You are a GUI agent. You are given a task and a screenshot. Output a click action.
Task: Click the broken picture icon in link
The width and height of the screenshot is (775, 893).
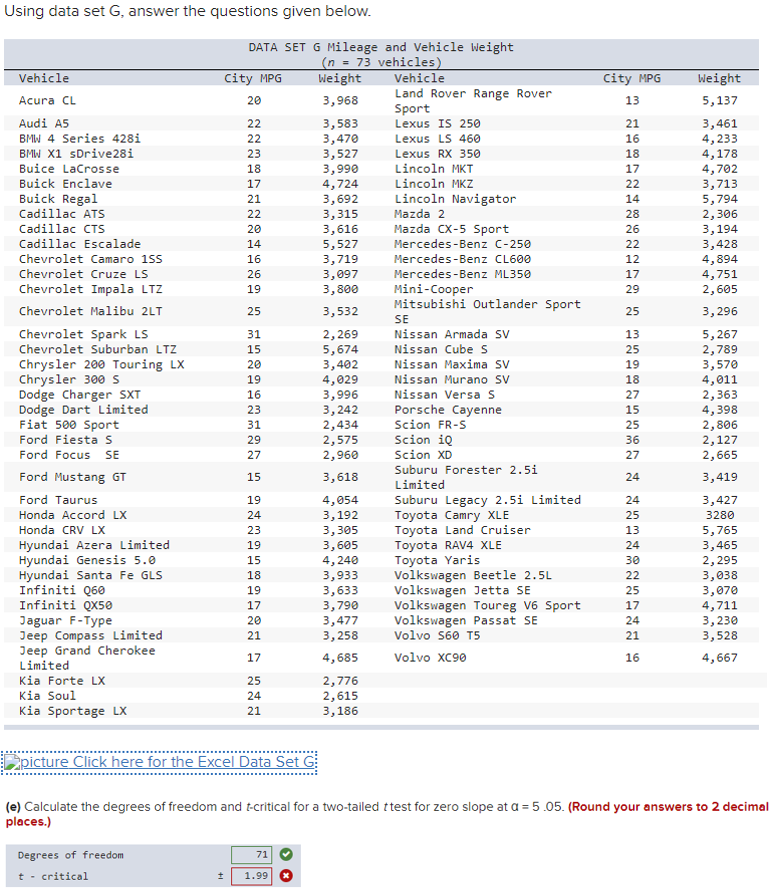11,763
